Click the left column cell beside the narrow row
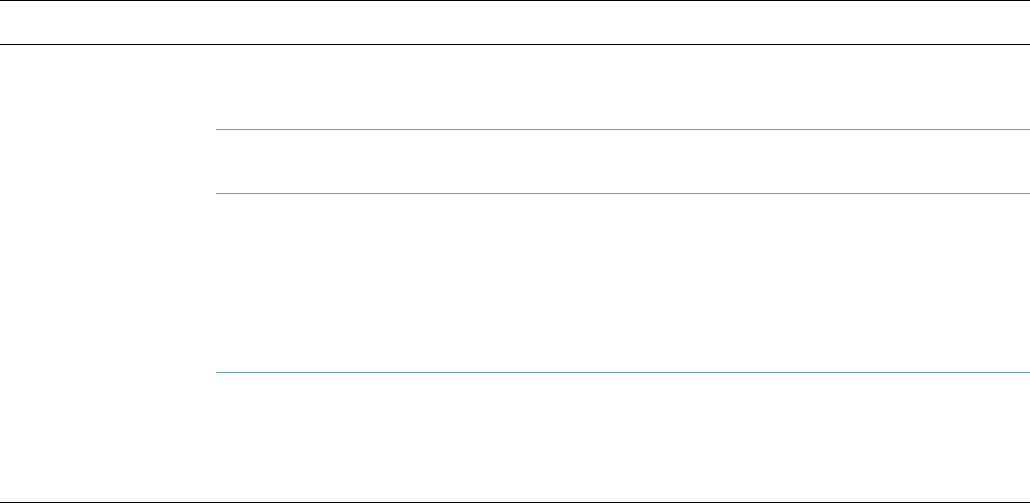Screen dimensions: 1030x503 tap(108, 162)
